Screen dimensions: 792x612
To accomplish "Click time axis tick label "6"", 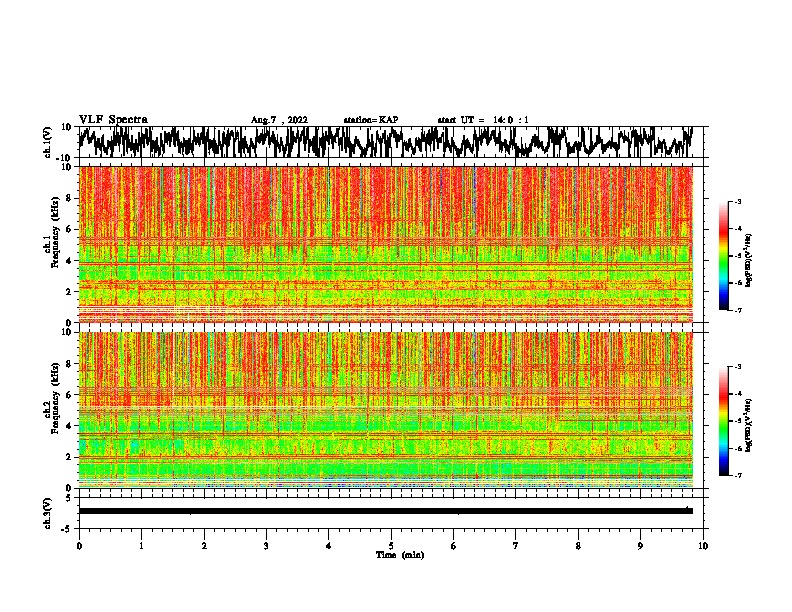I will pyautogui.click(x=454, y=546).
